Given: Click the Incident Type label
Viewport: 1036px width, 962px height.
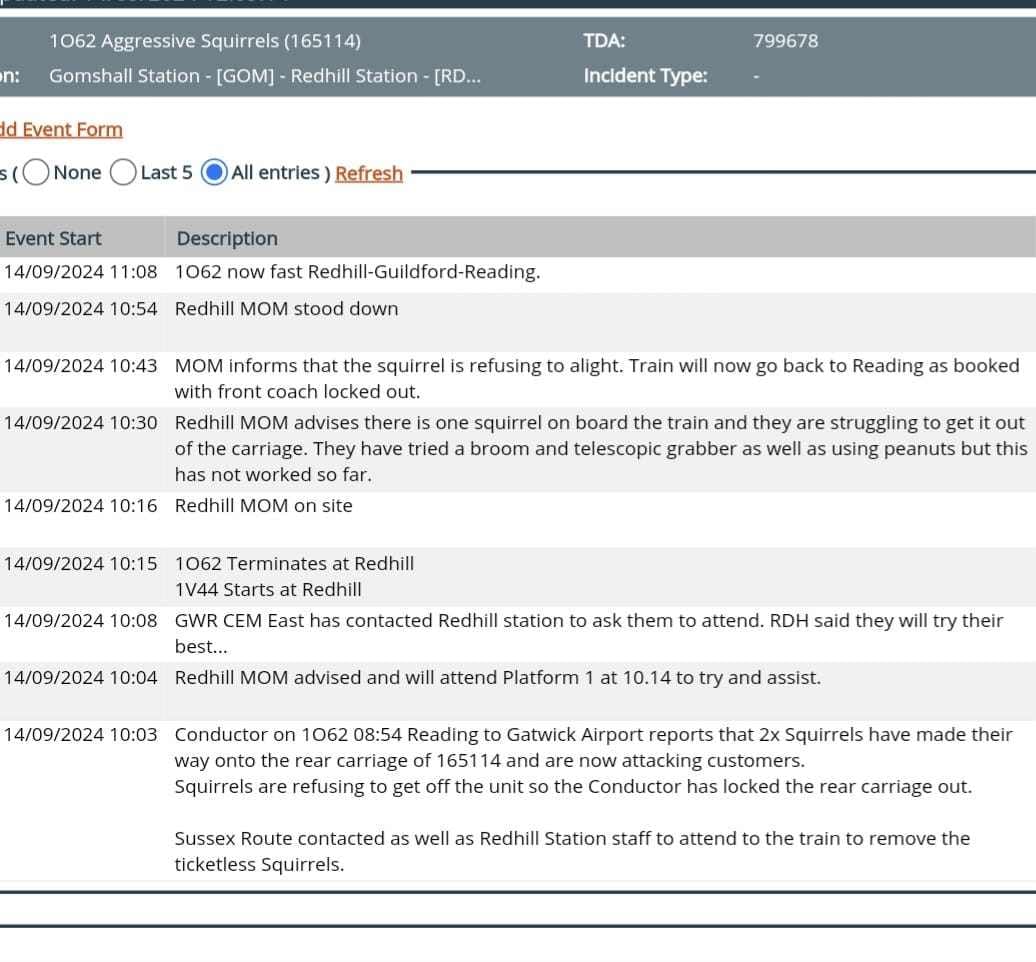Looking at the screenshot, I should pos(645,76).
